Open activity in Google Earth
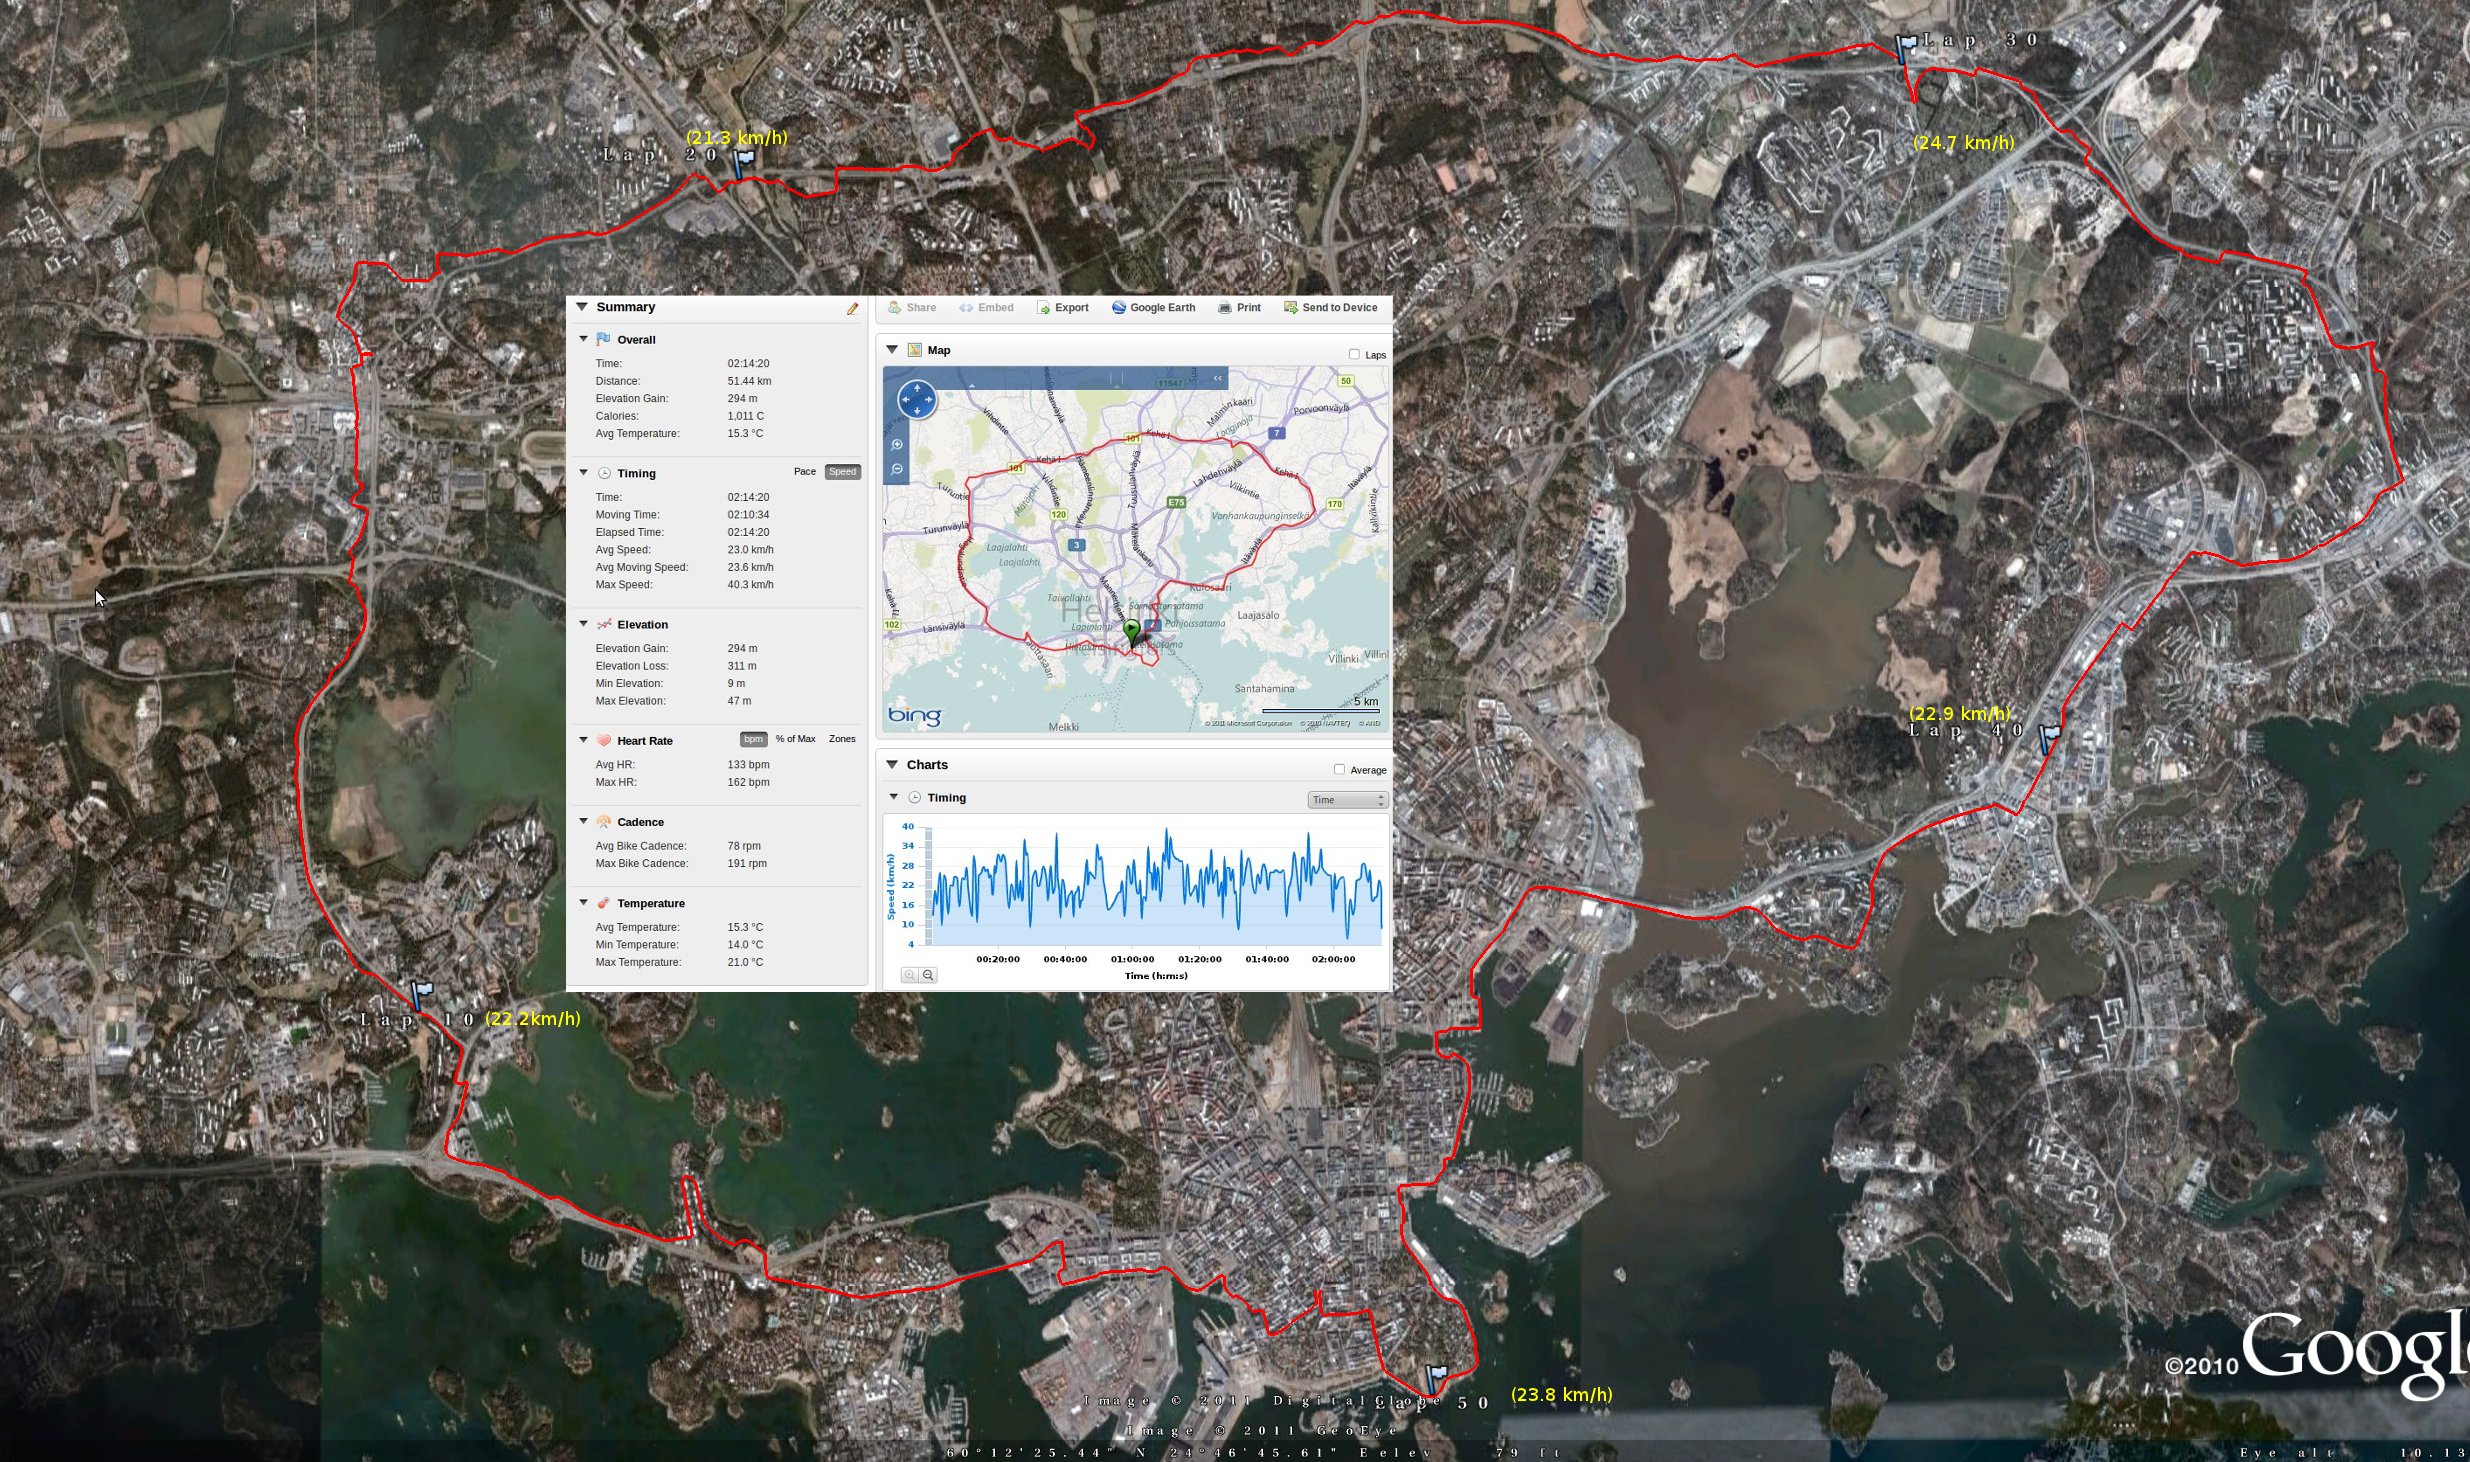Image resolution: width=2470 pixels, height=1462 pixels. [1153, 308]
